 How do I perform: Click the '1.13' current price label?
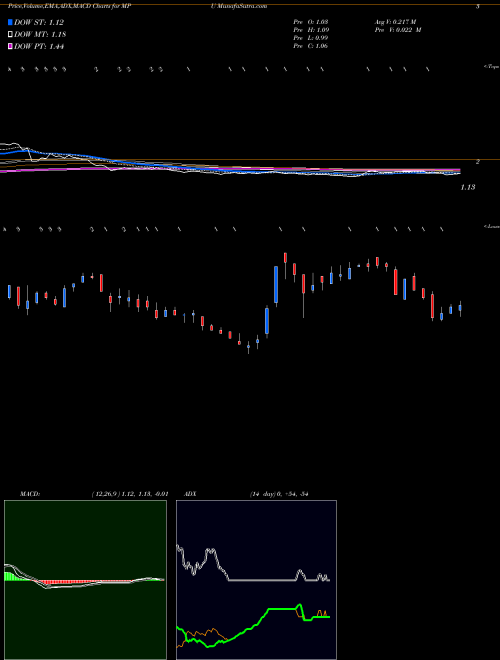click(x=468, y=187)
